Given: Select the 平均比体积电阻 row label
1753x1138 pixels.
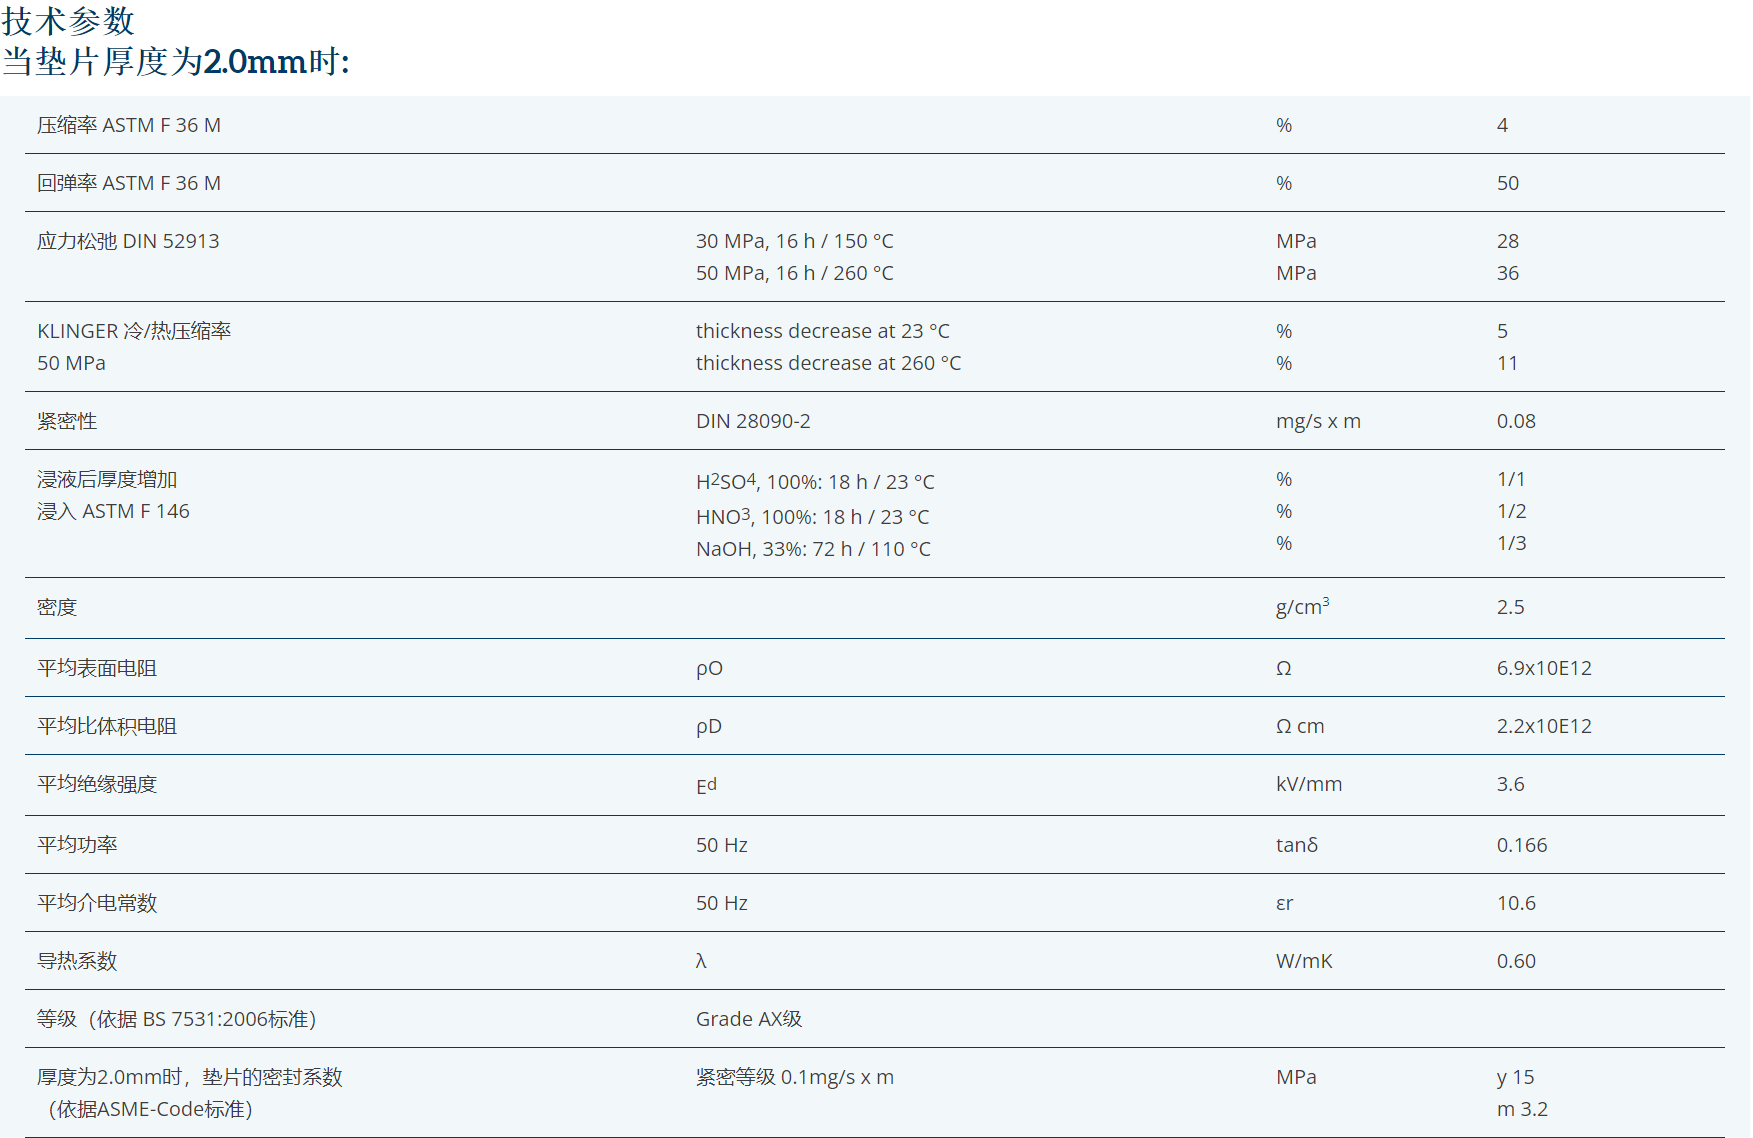Looking at the screenshot, I should 107,726.
